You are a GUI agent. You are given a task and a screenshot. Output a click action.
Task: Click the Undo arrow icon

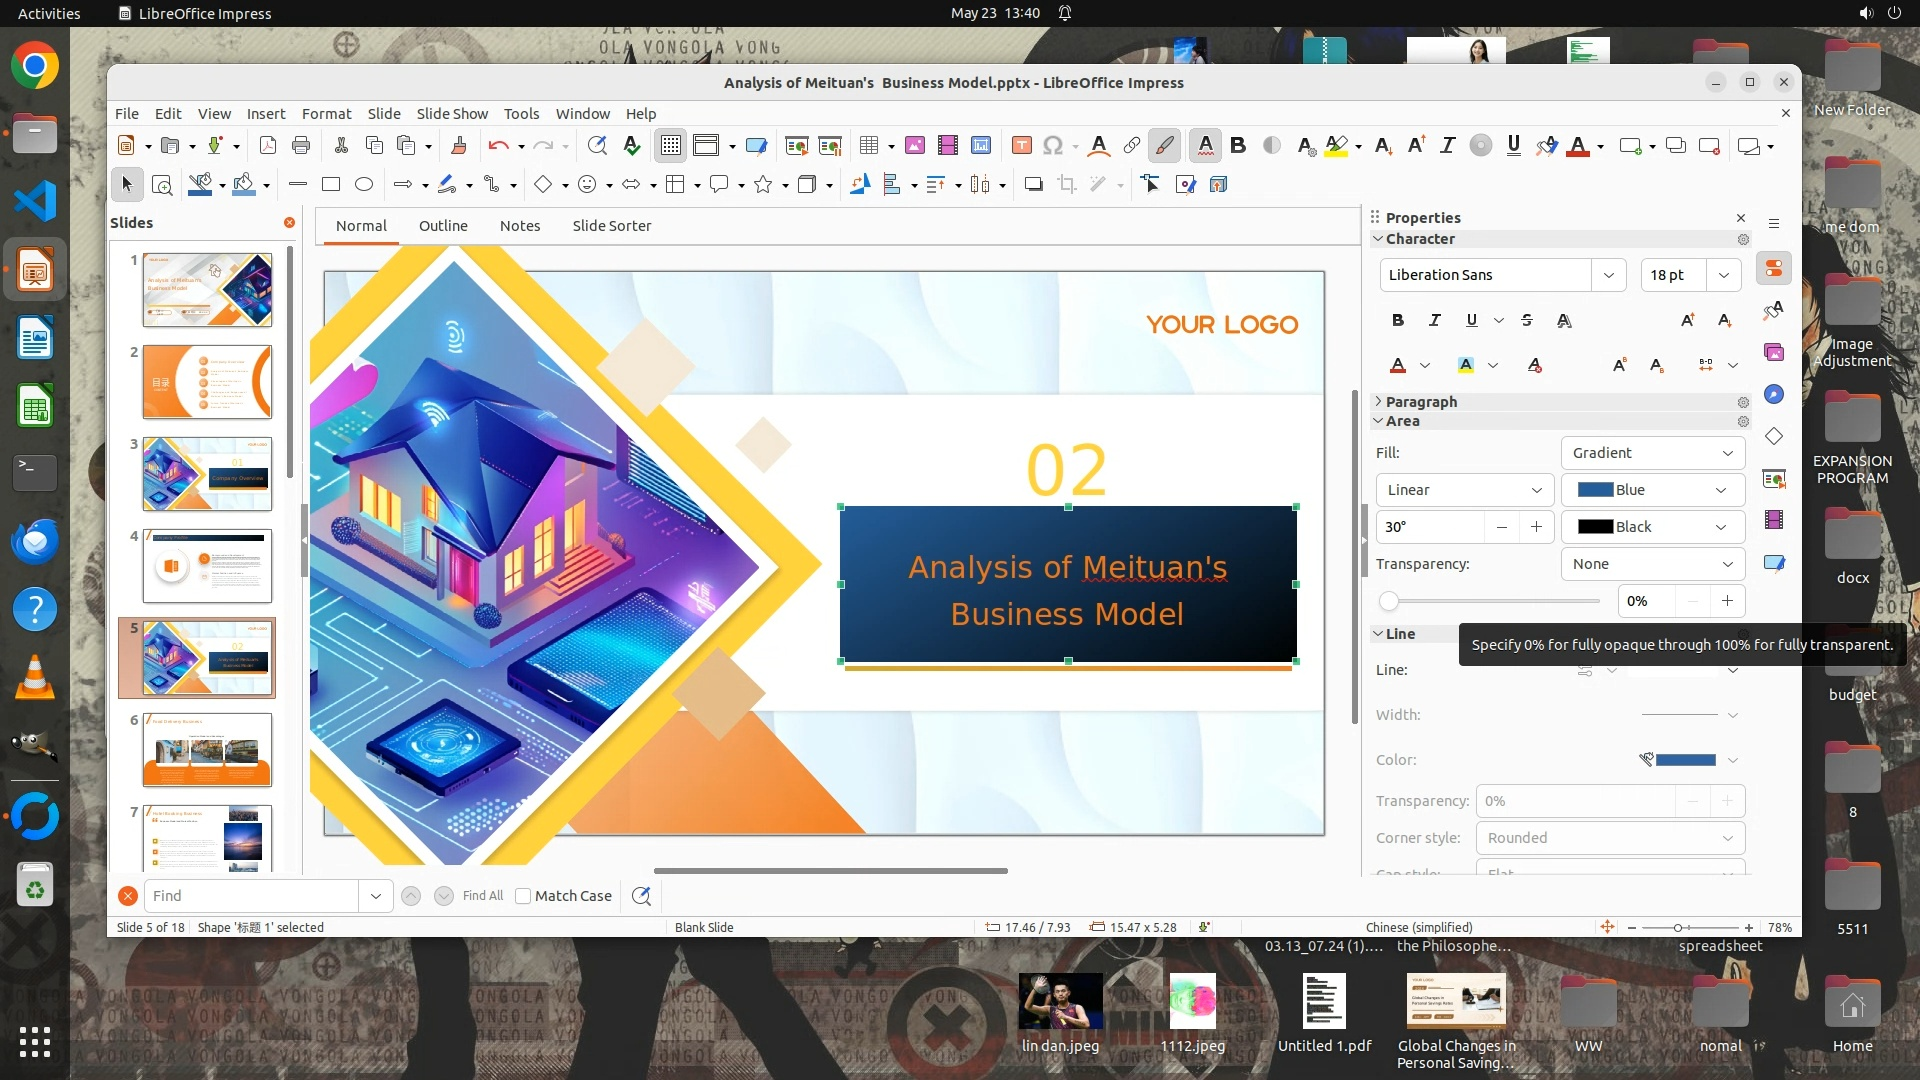tap(498, 146)
